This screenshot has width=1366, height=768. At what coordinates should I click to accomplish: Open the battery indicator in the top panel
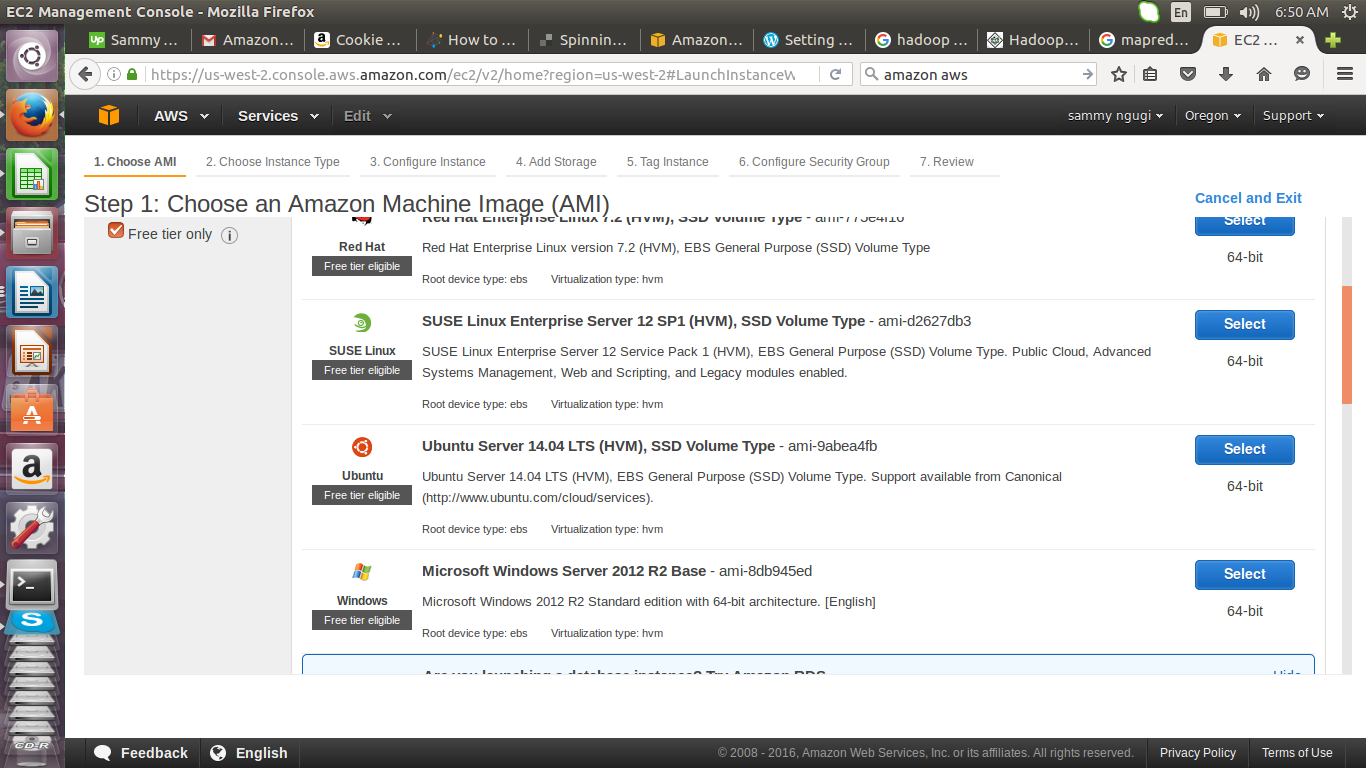point(1215,12)
